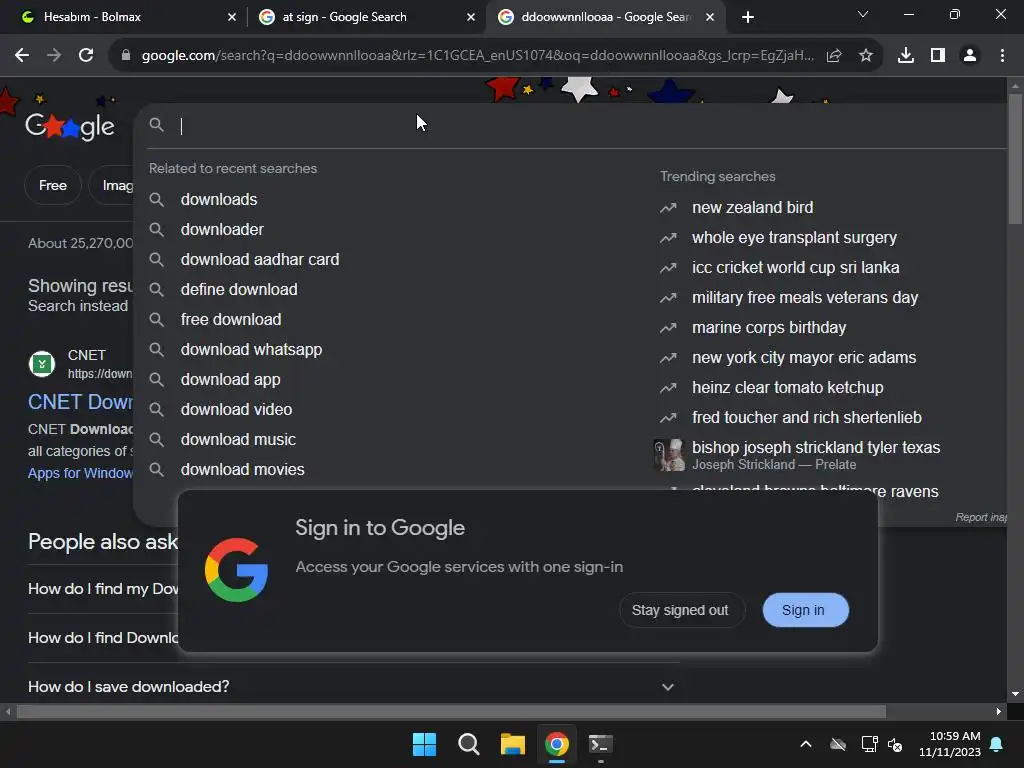Open the notifications bell icon
The width and height of the screenshot is (1024, 768).
[x=997, y=744]
